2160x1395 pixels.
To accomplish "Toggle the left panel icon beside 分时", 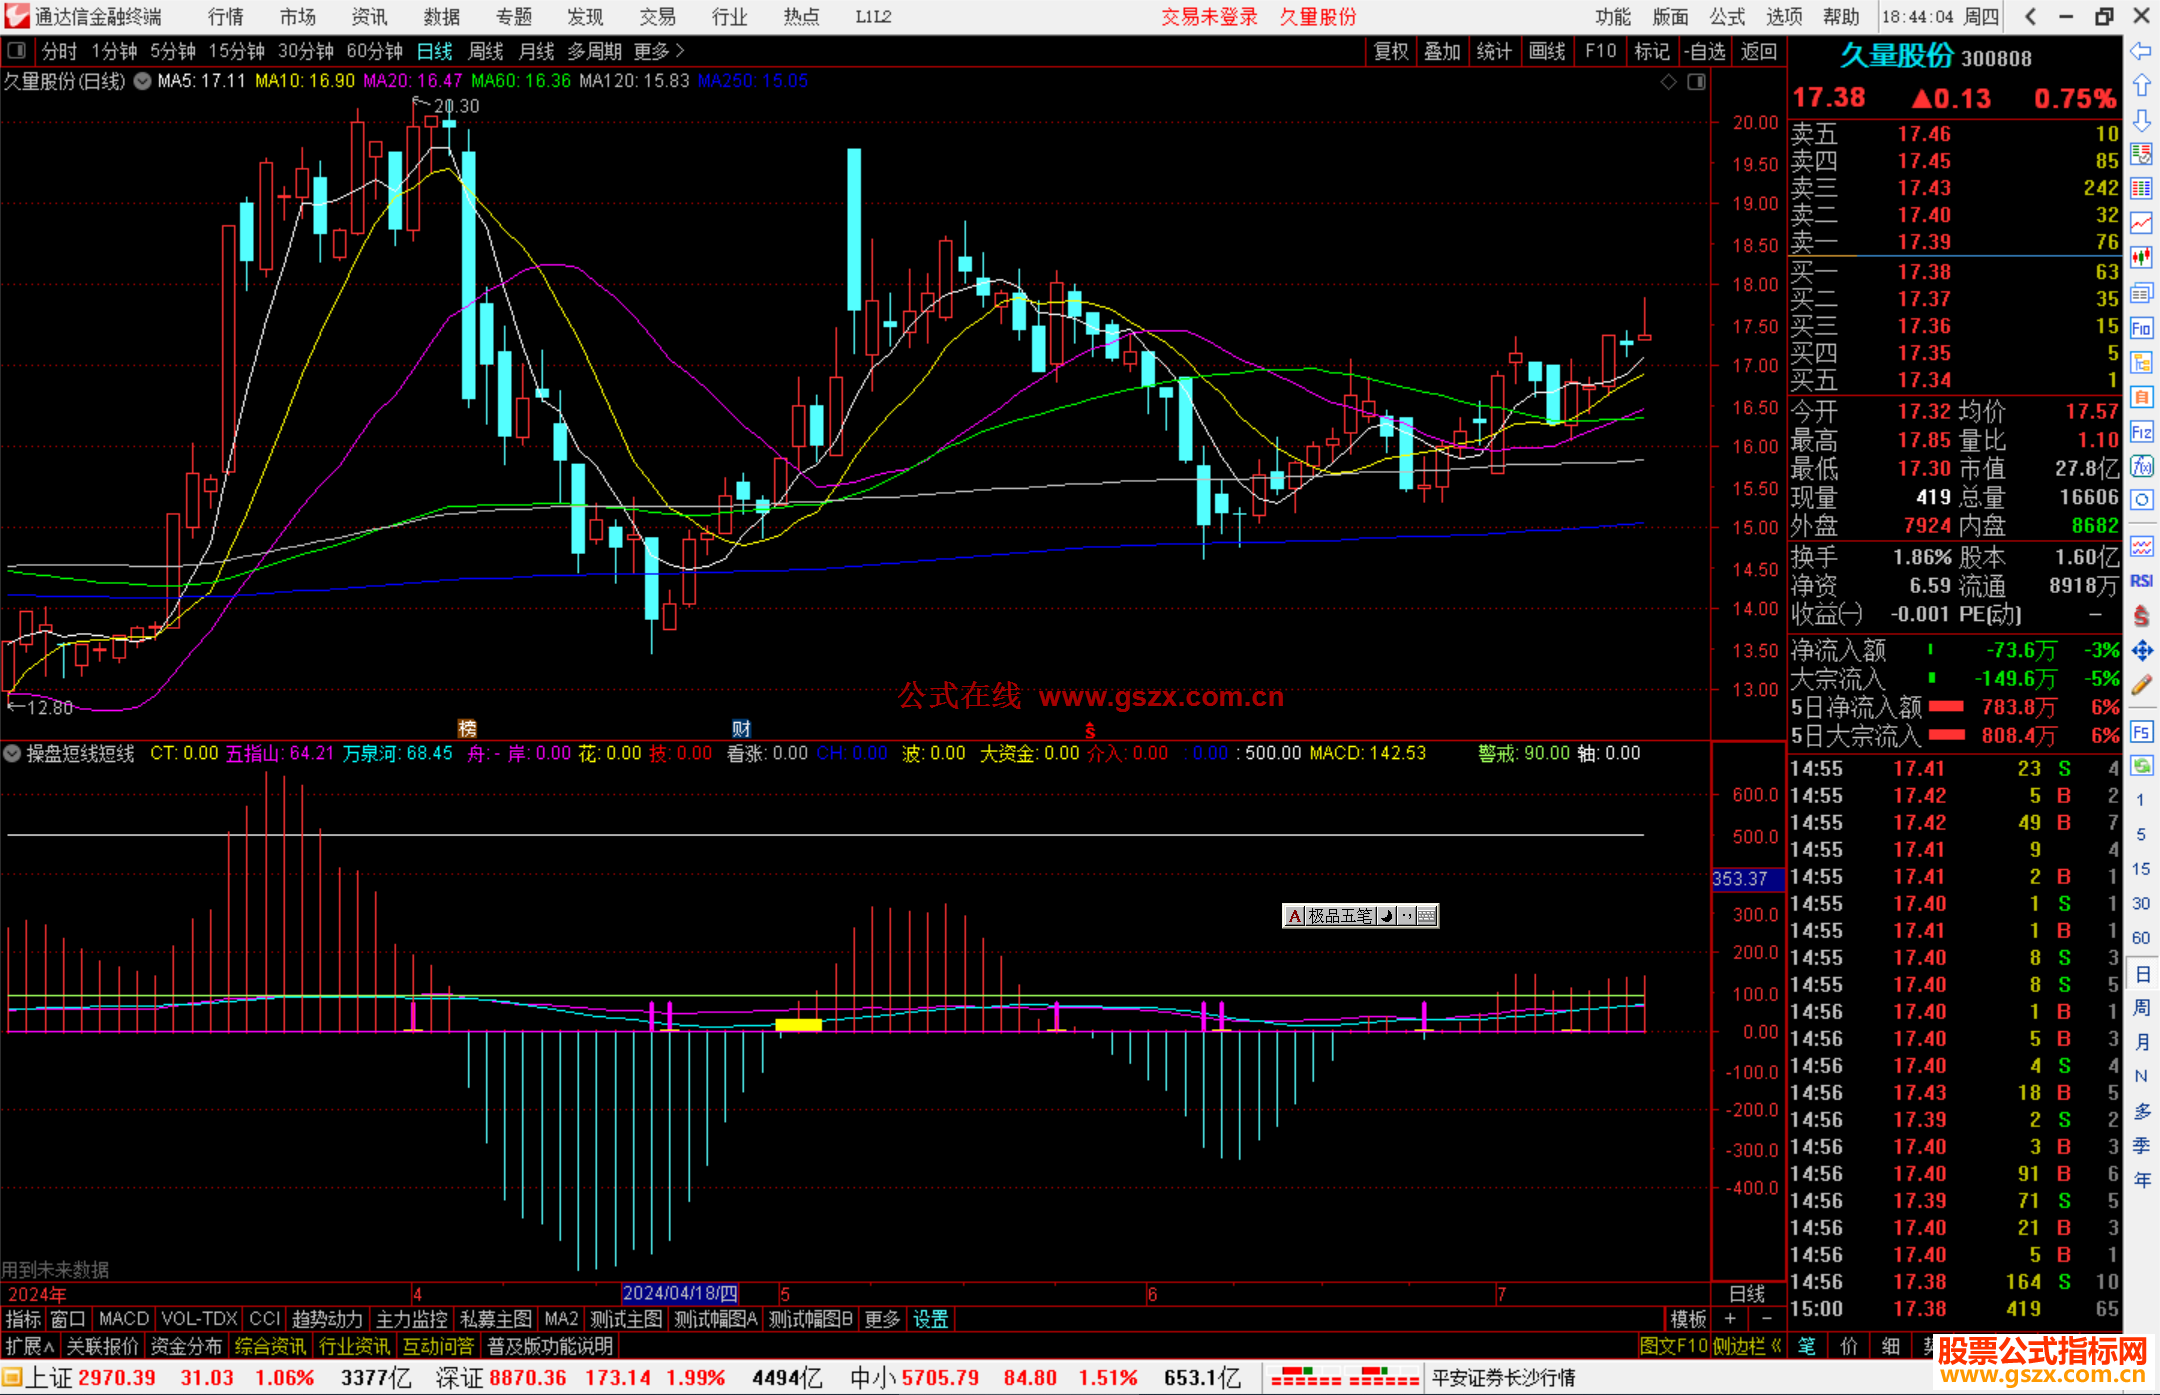I will point(17,50).
